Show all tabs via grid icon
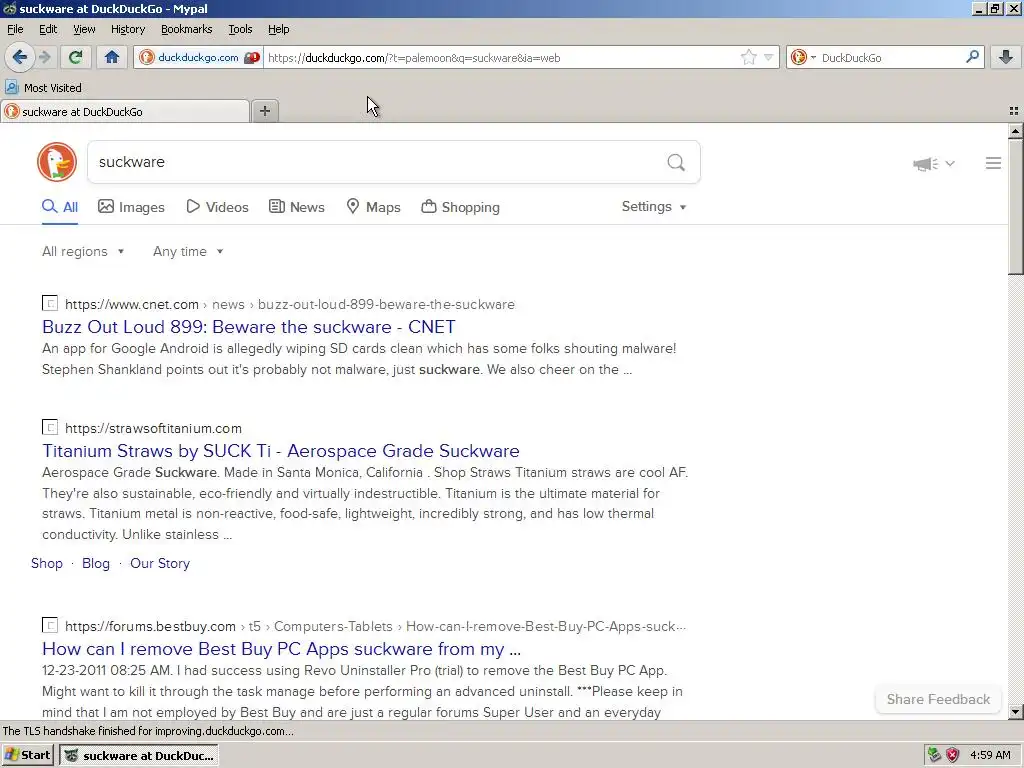The image size is (1024, 768). point(1014,111)
